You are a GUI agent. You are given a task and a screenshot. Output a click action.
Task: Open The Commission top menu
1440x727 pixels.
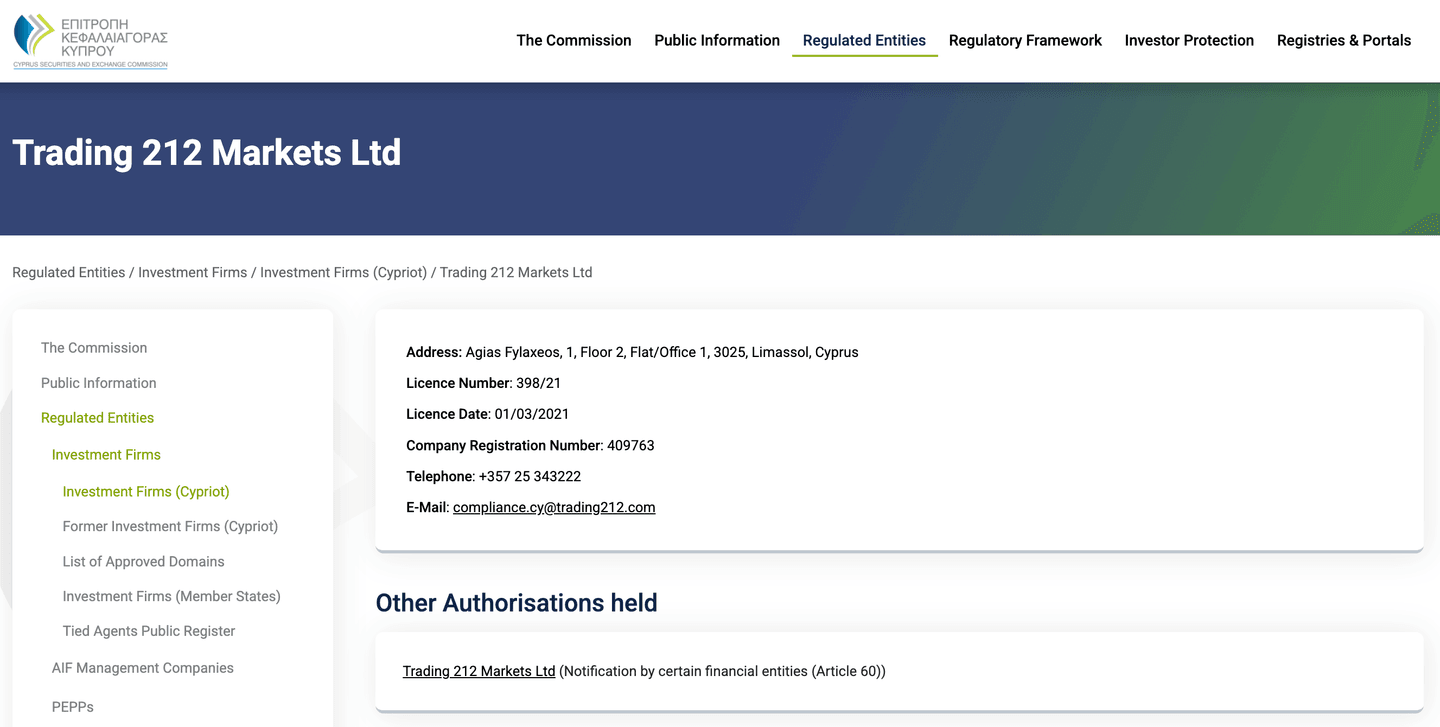click(574, 41)
